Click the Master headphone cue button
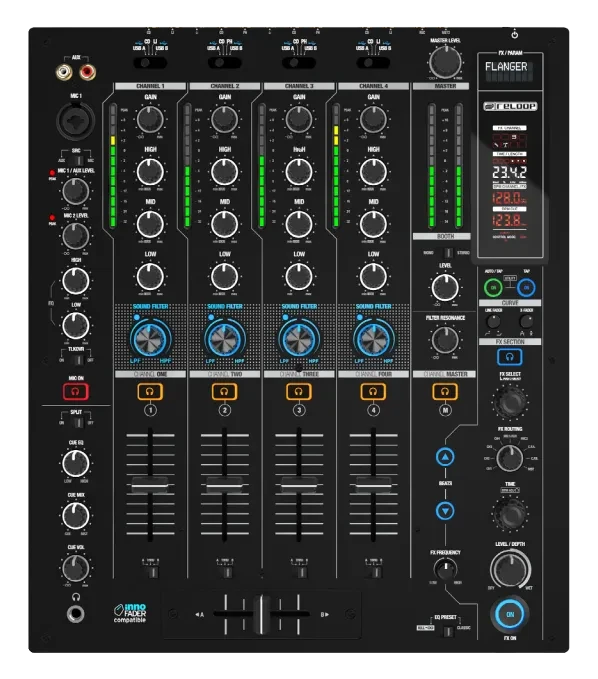598x679 pixels. [x=445, y=391]
